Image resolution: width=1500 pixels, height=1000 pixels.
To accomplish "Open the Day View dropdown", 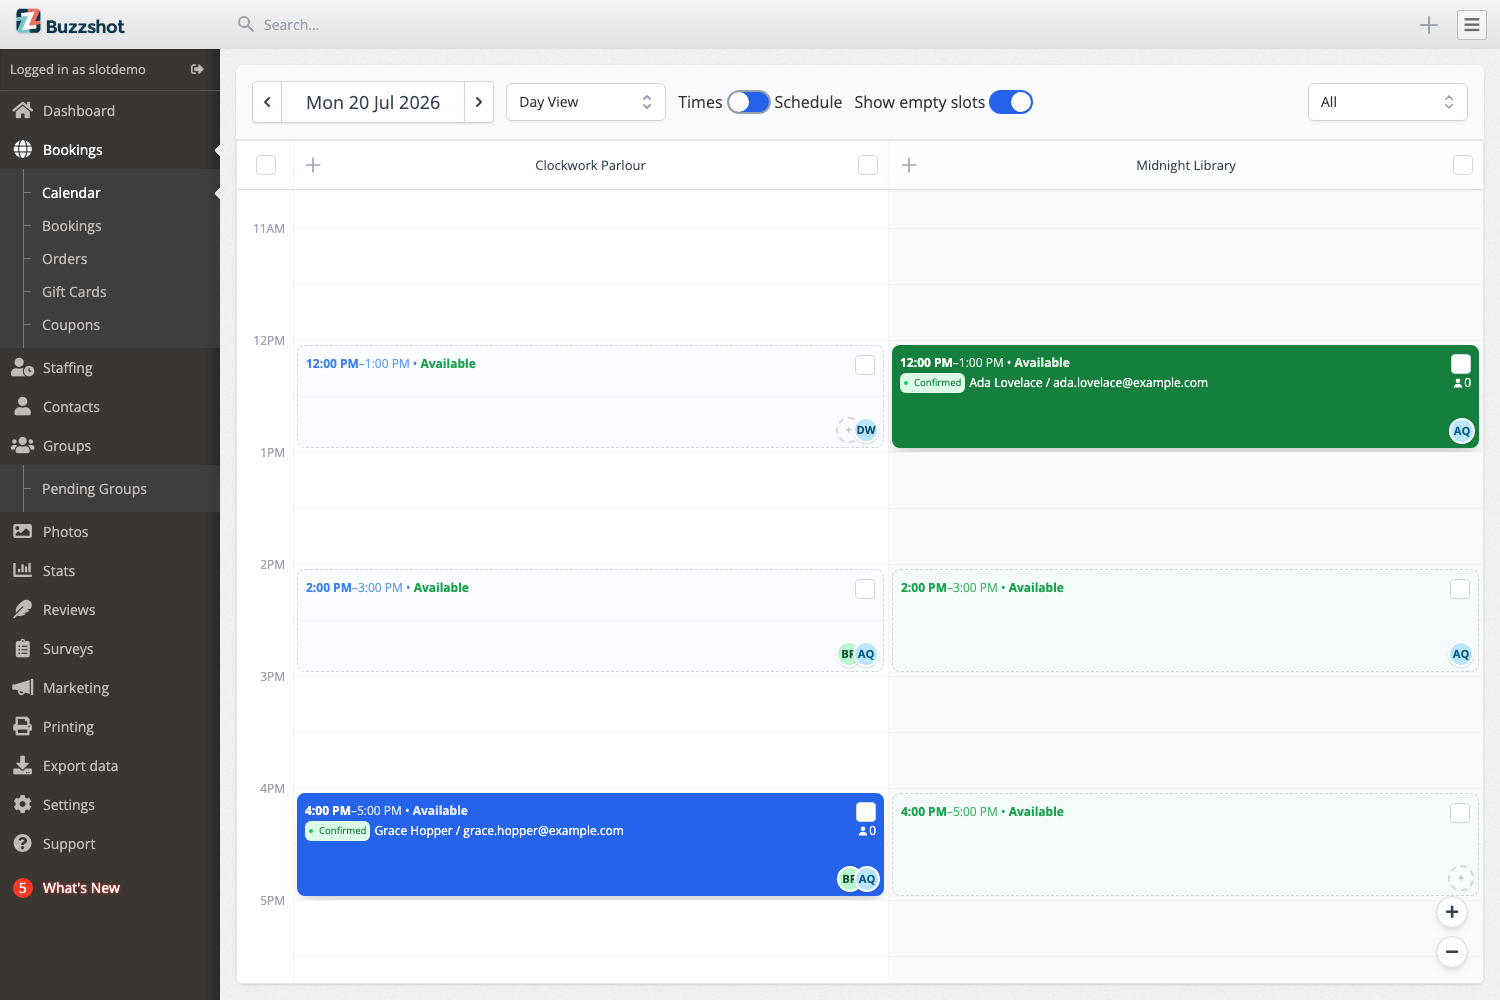I will coord(586,102).
